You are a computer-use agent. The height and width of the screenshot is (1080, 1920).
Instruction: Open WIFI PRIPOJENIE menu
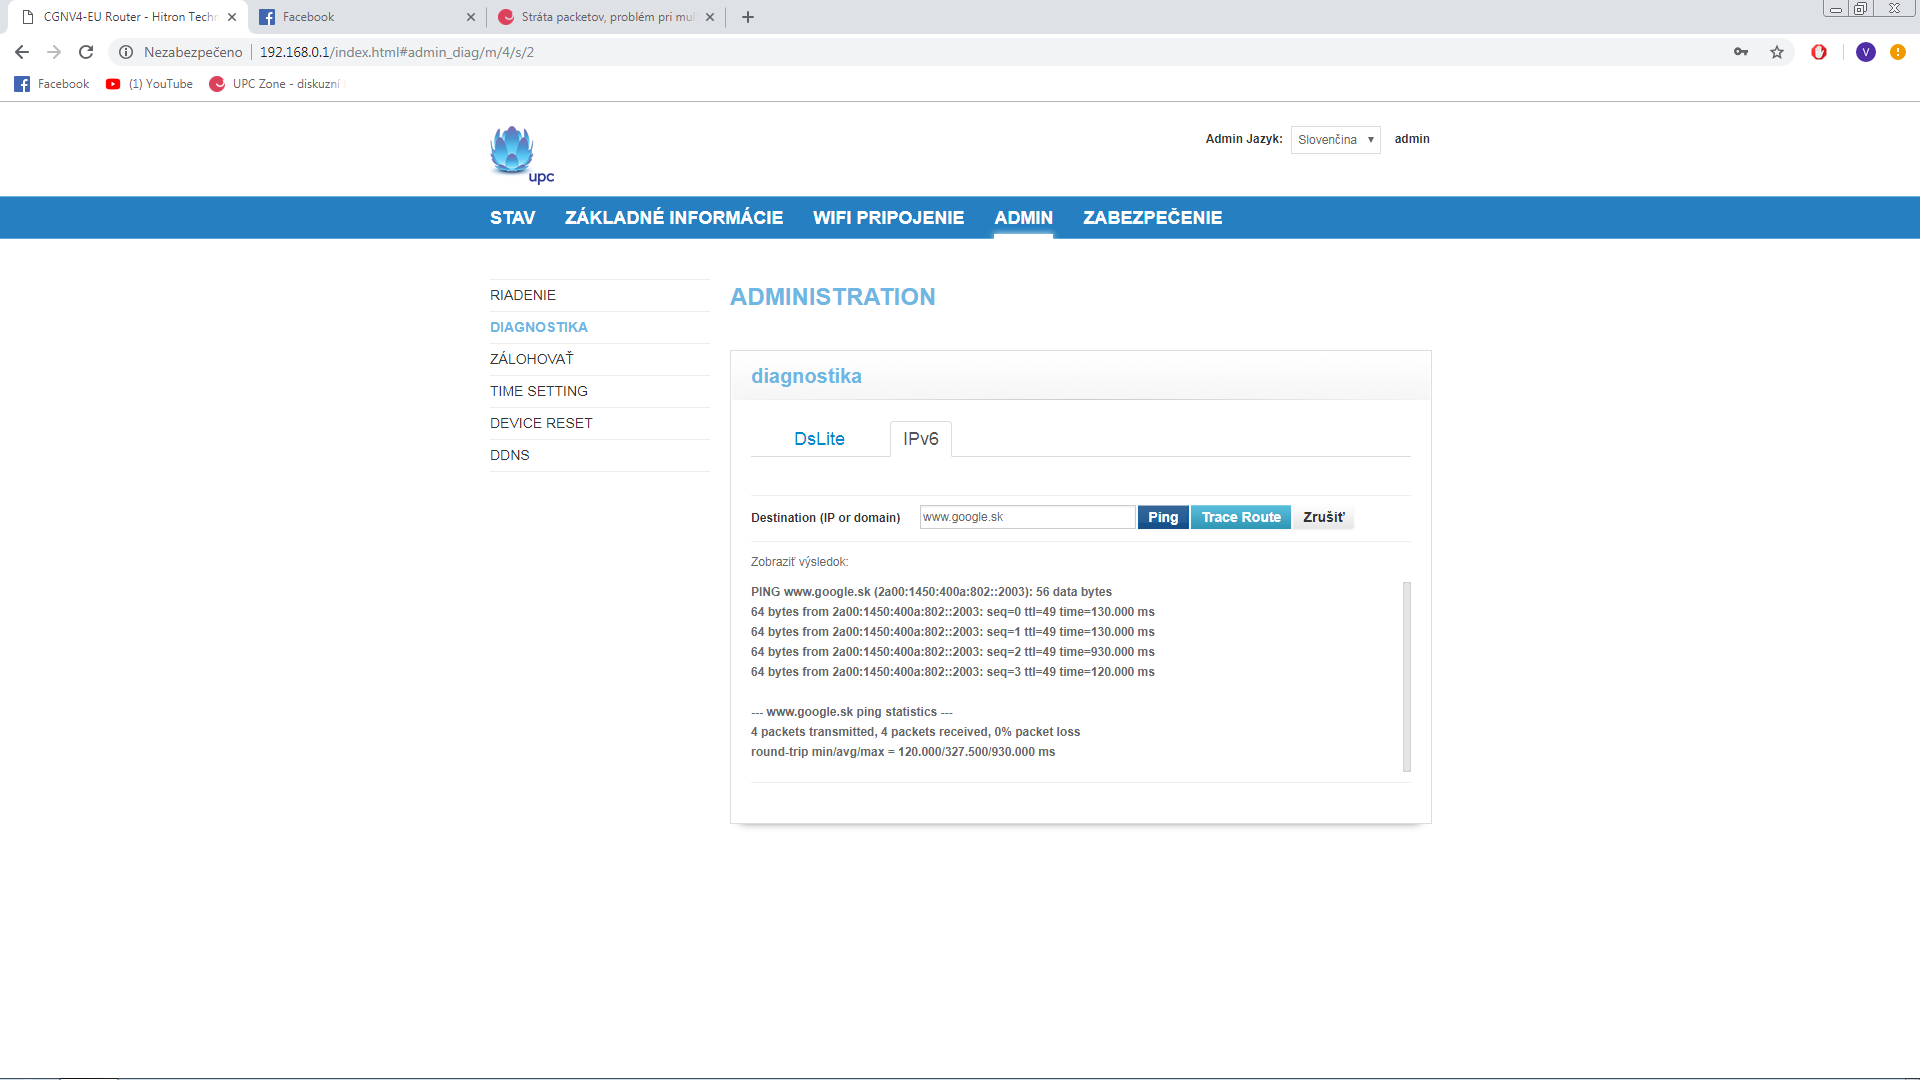888,218
